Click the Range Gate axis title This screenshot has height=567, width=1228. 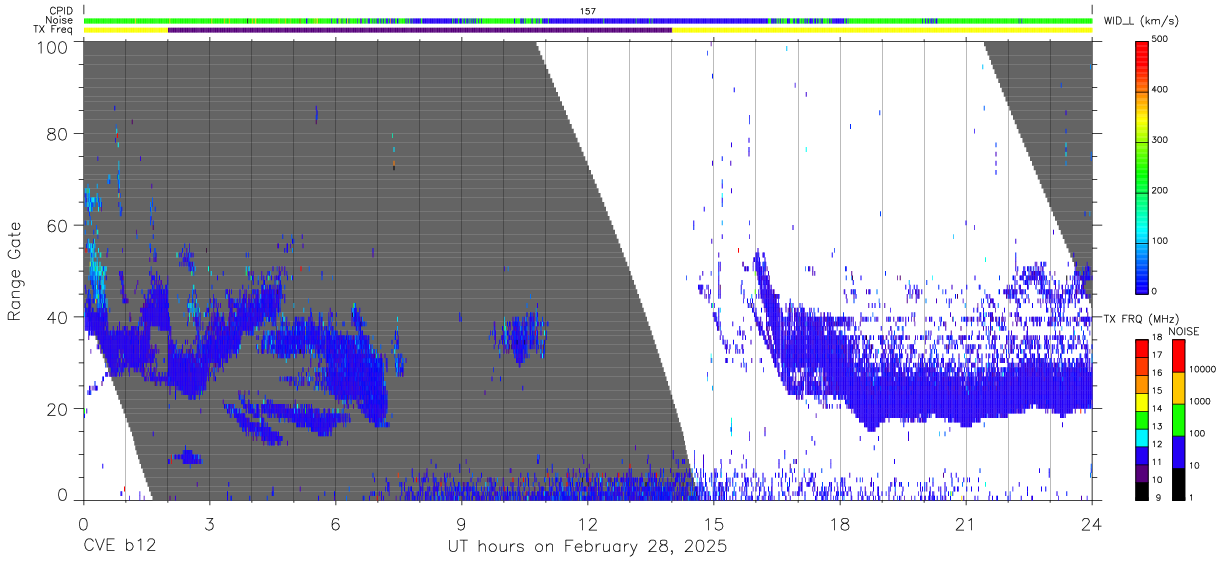tap(15, 272)
